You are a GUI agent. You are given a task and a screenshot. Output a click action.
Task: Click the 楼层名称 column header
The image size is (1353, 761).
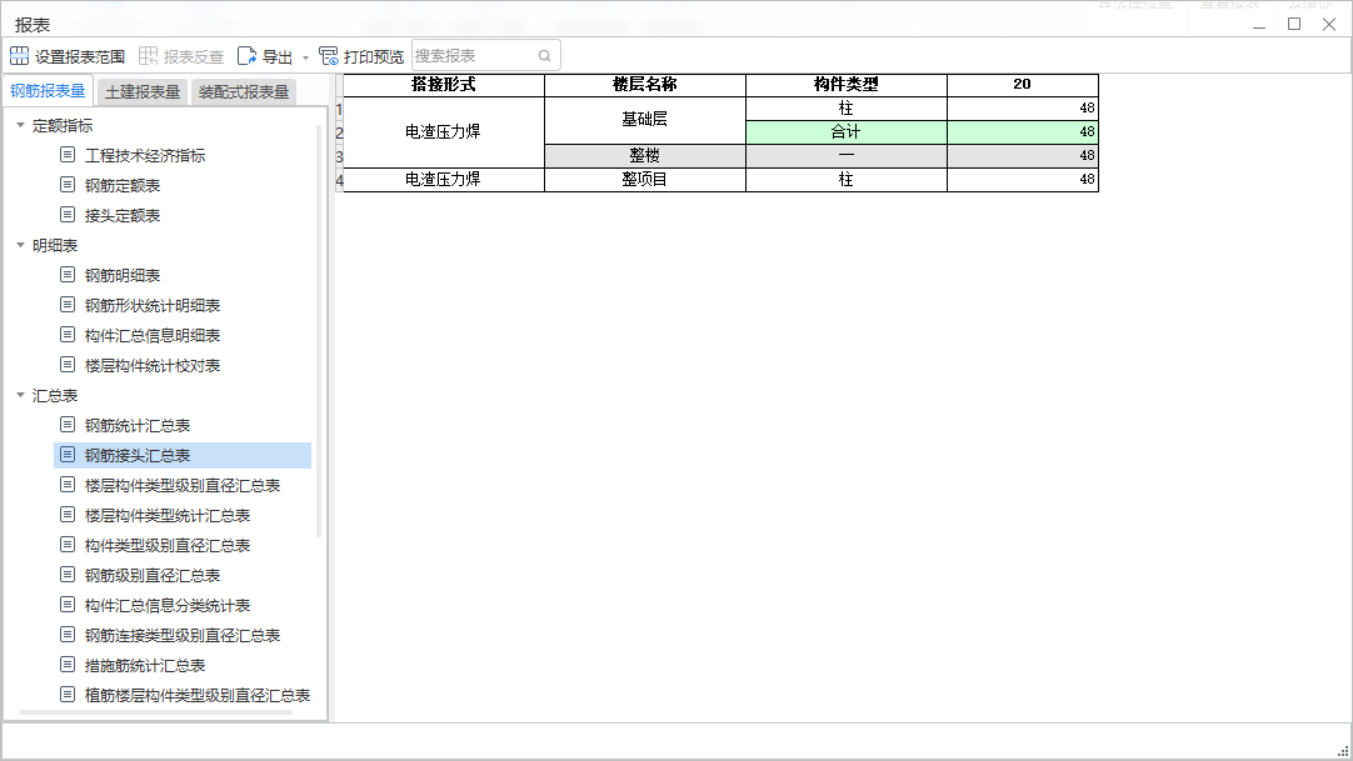click(x=645, y=85)
